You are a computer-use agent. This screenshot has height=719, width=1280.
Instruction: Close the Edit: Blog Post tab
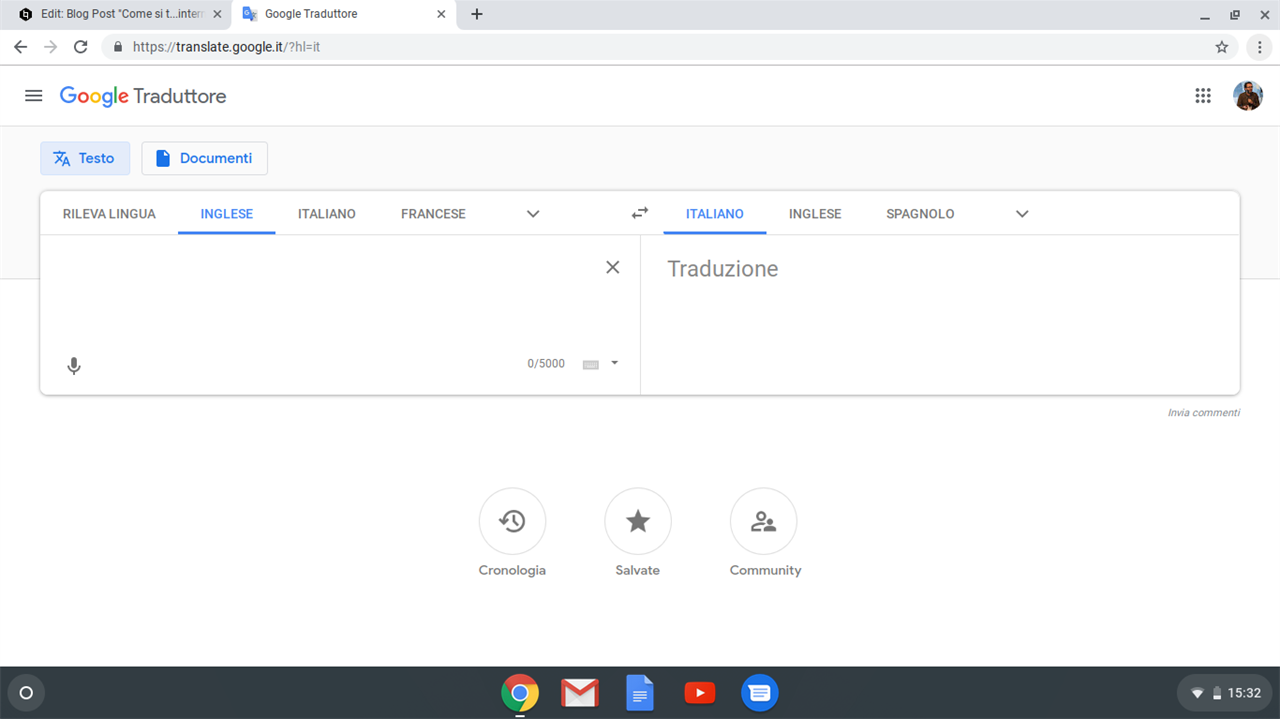click(217, 14)
